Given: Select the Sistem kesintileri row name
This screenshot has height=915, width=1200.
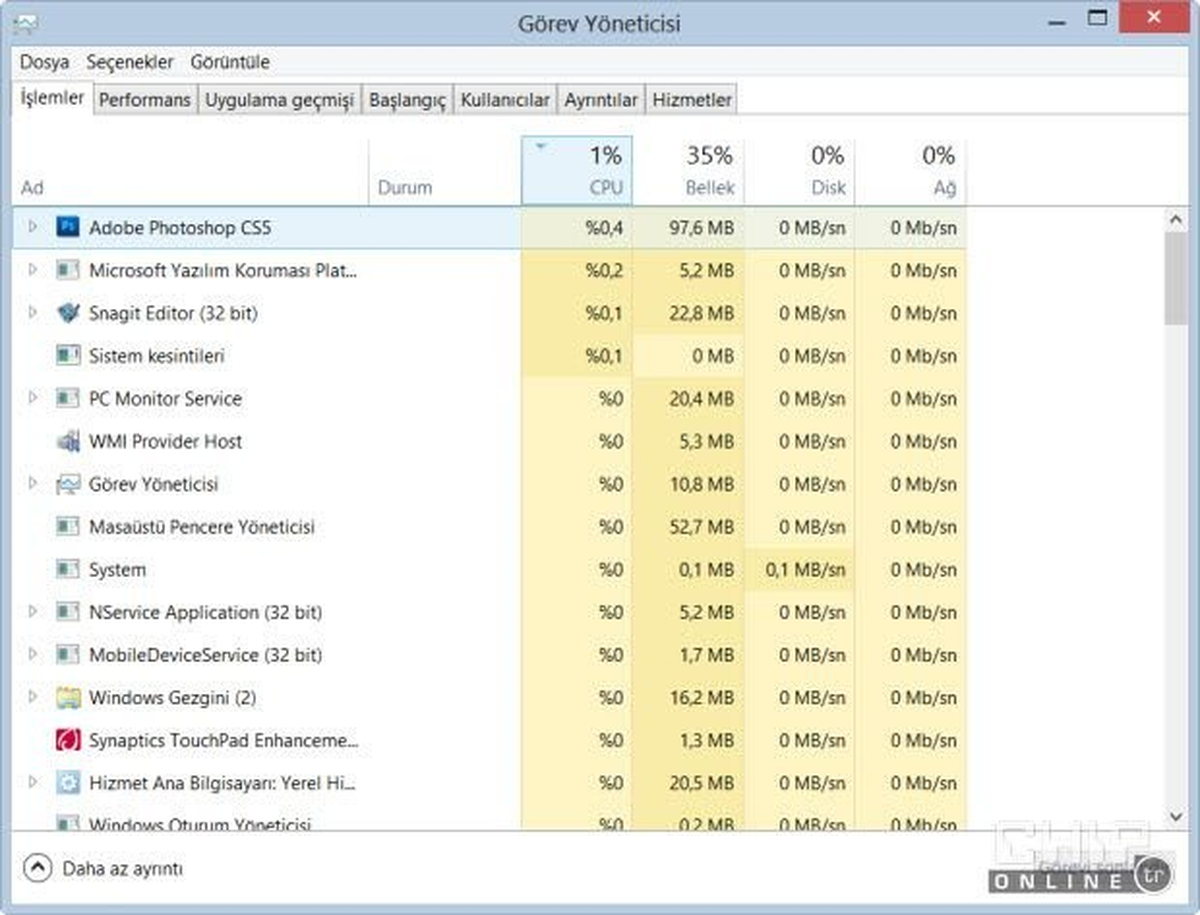Looking at the screenshot, I should click(x=157, y=356).
